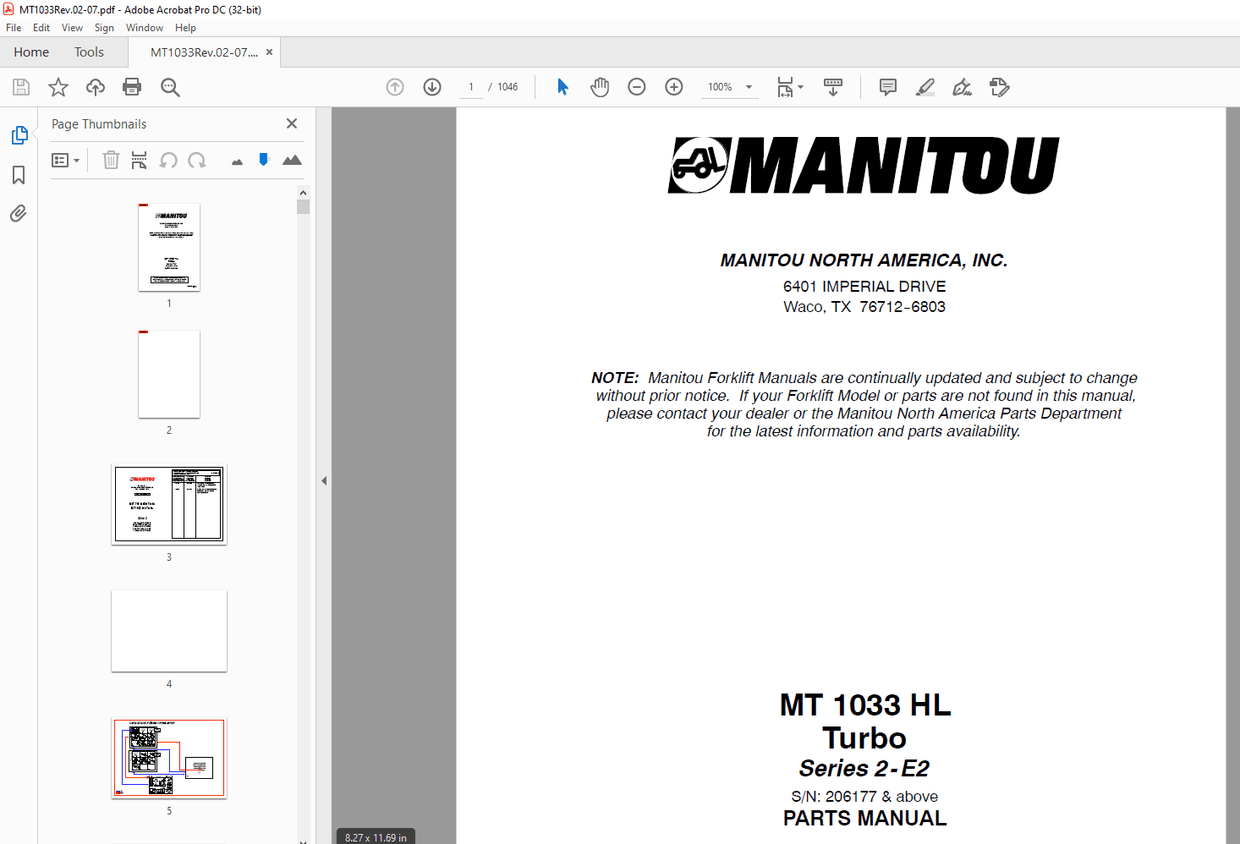This screenshot has width=1240, height=844.
Task: Enlarge page thumbnails
Action: pos(291,160)
